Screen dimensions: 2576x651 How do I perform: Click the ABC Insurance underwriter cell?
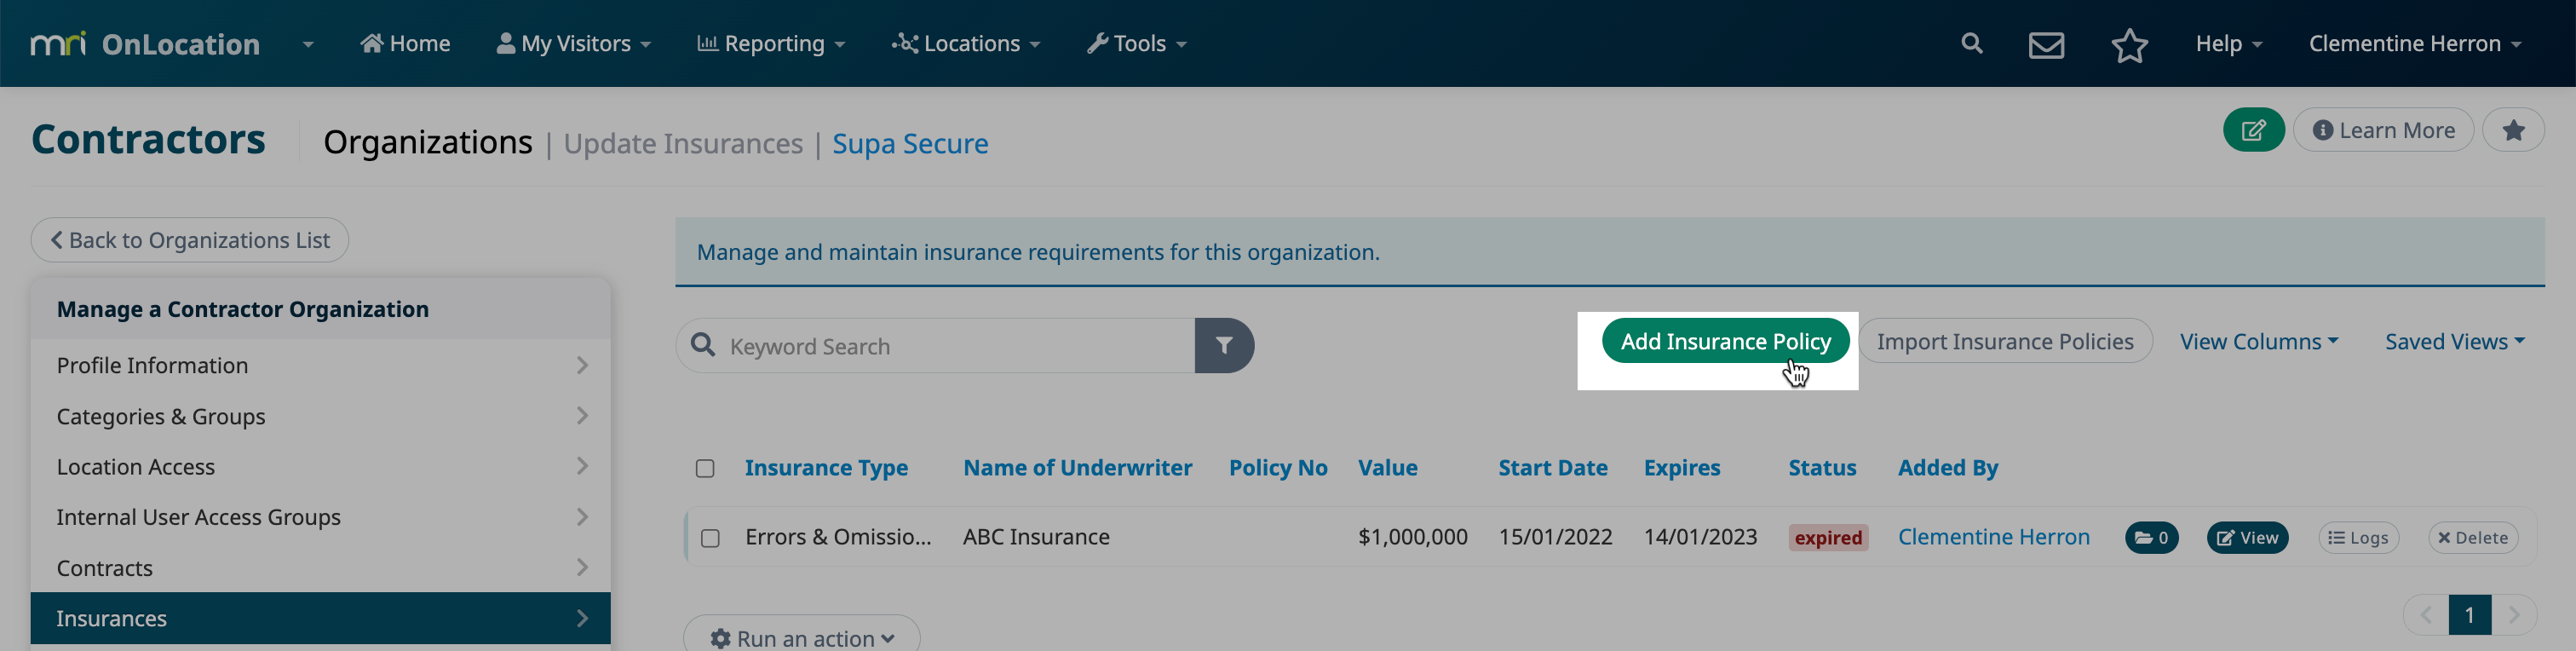pos(1036,537)
